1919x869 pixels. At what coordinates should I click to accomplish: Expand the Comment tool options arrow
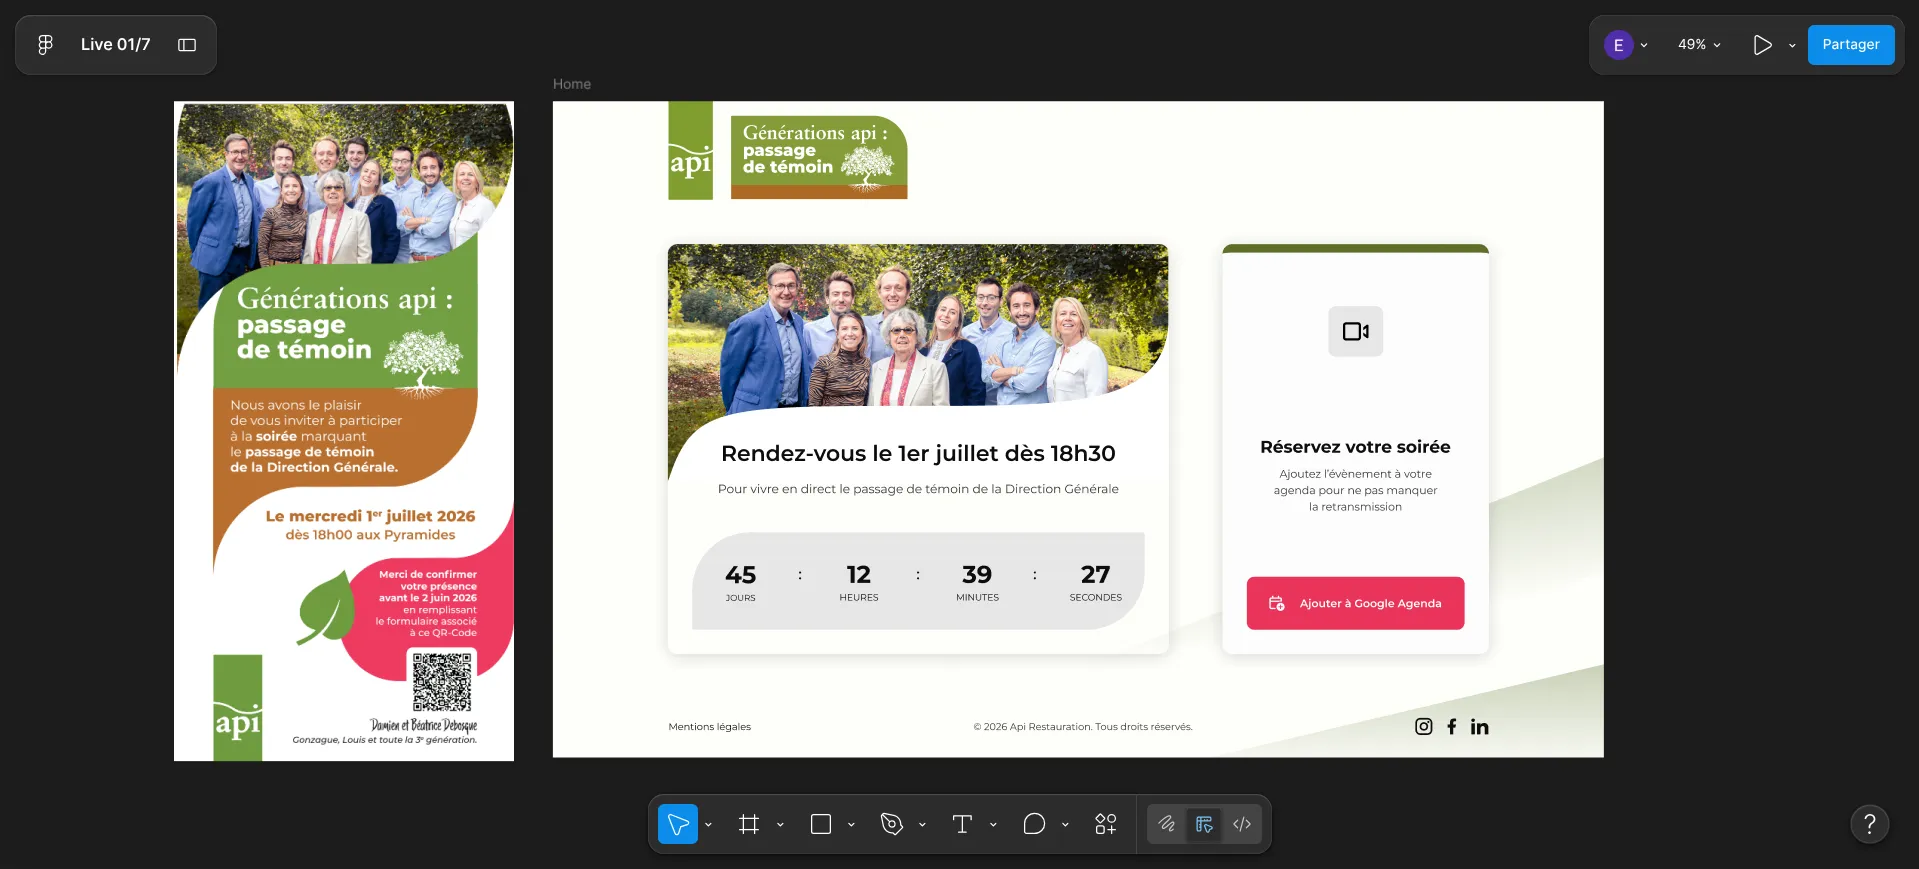(x=1065, y=825)
